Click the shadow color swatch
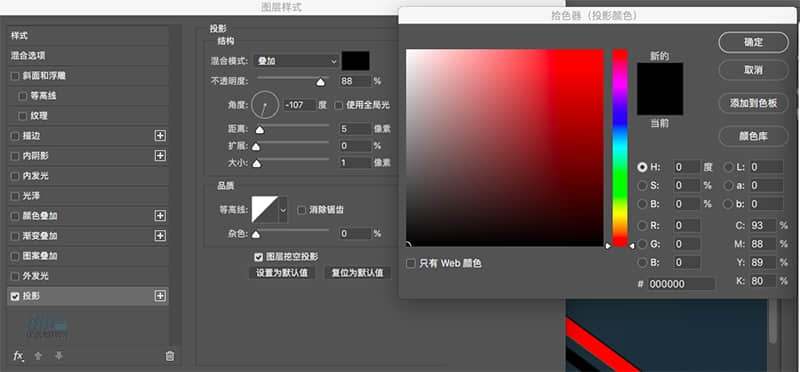This screenshot has width=800, height=372. click(x=356, y=61)
